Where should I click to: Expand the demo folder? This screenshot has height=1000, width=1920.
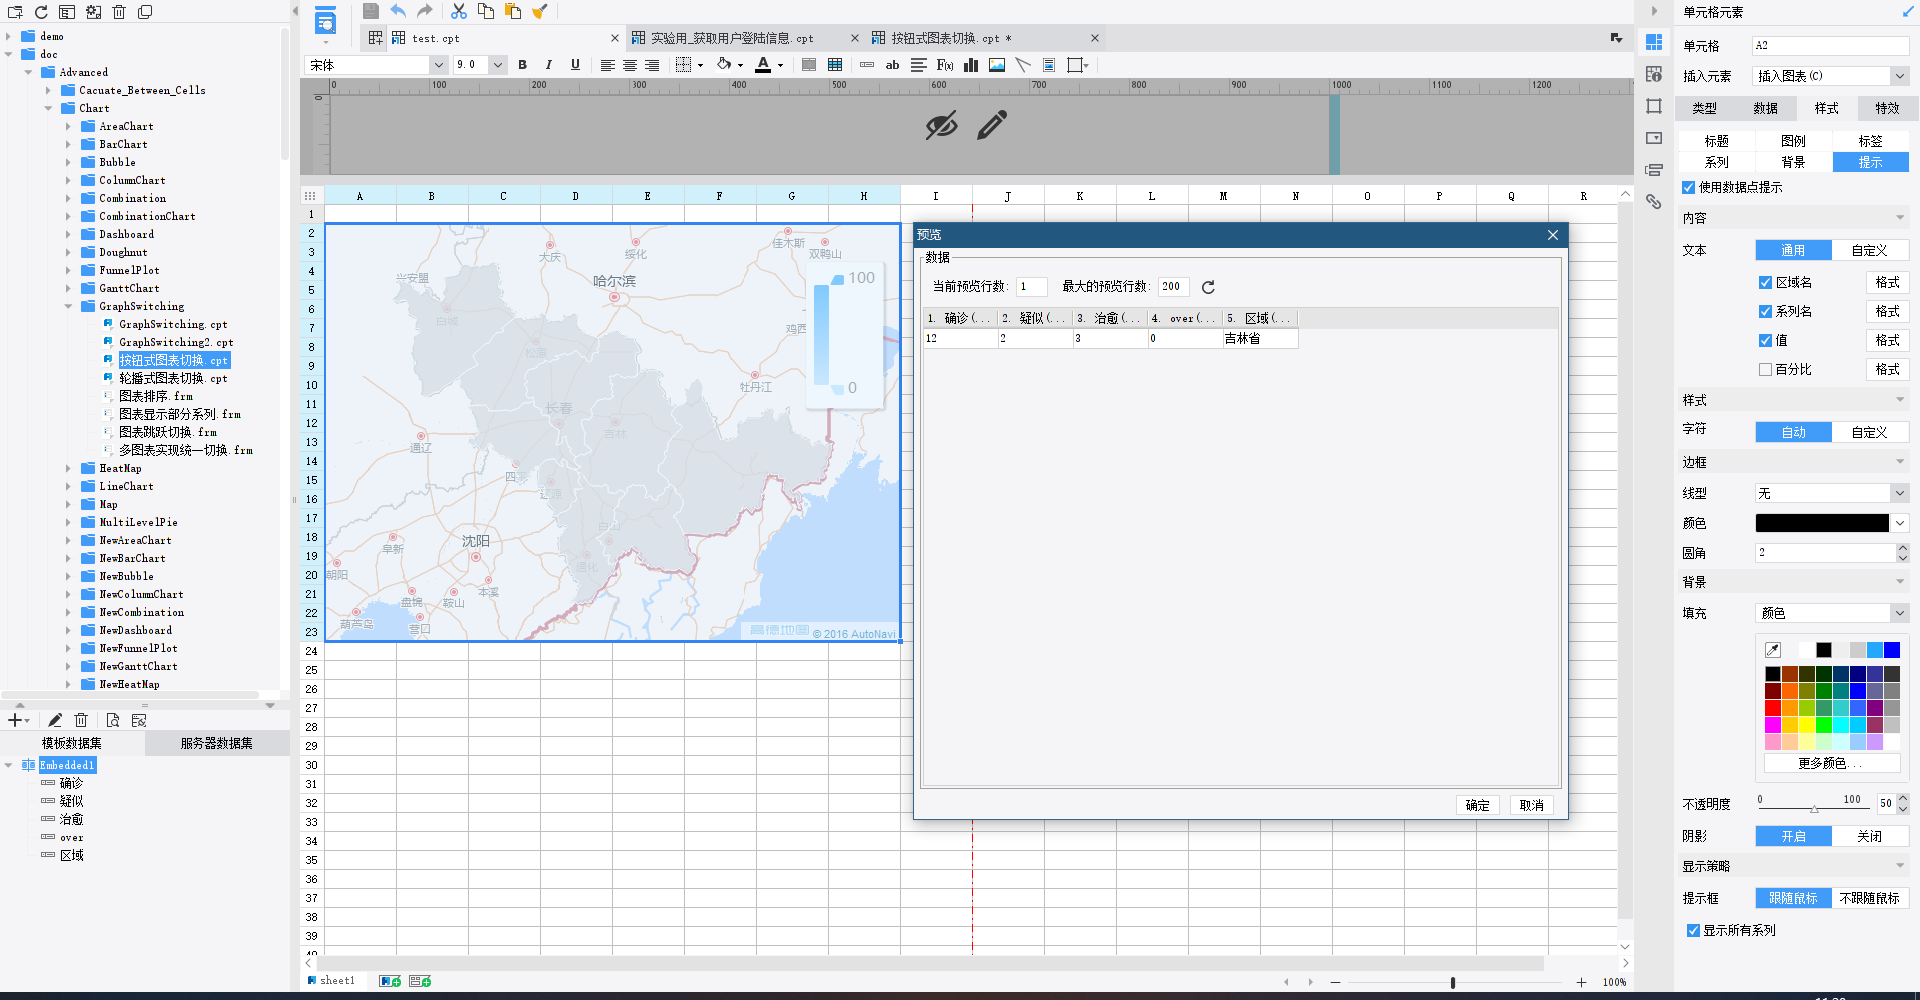coord(8,36)
